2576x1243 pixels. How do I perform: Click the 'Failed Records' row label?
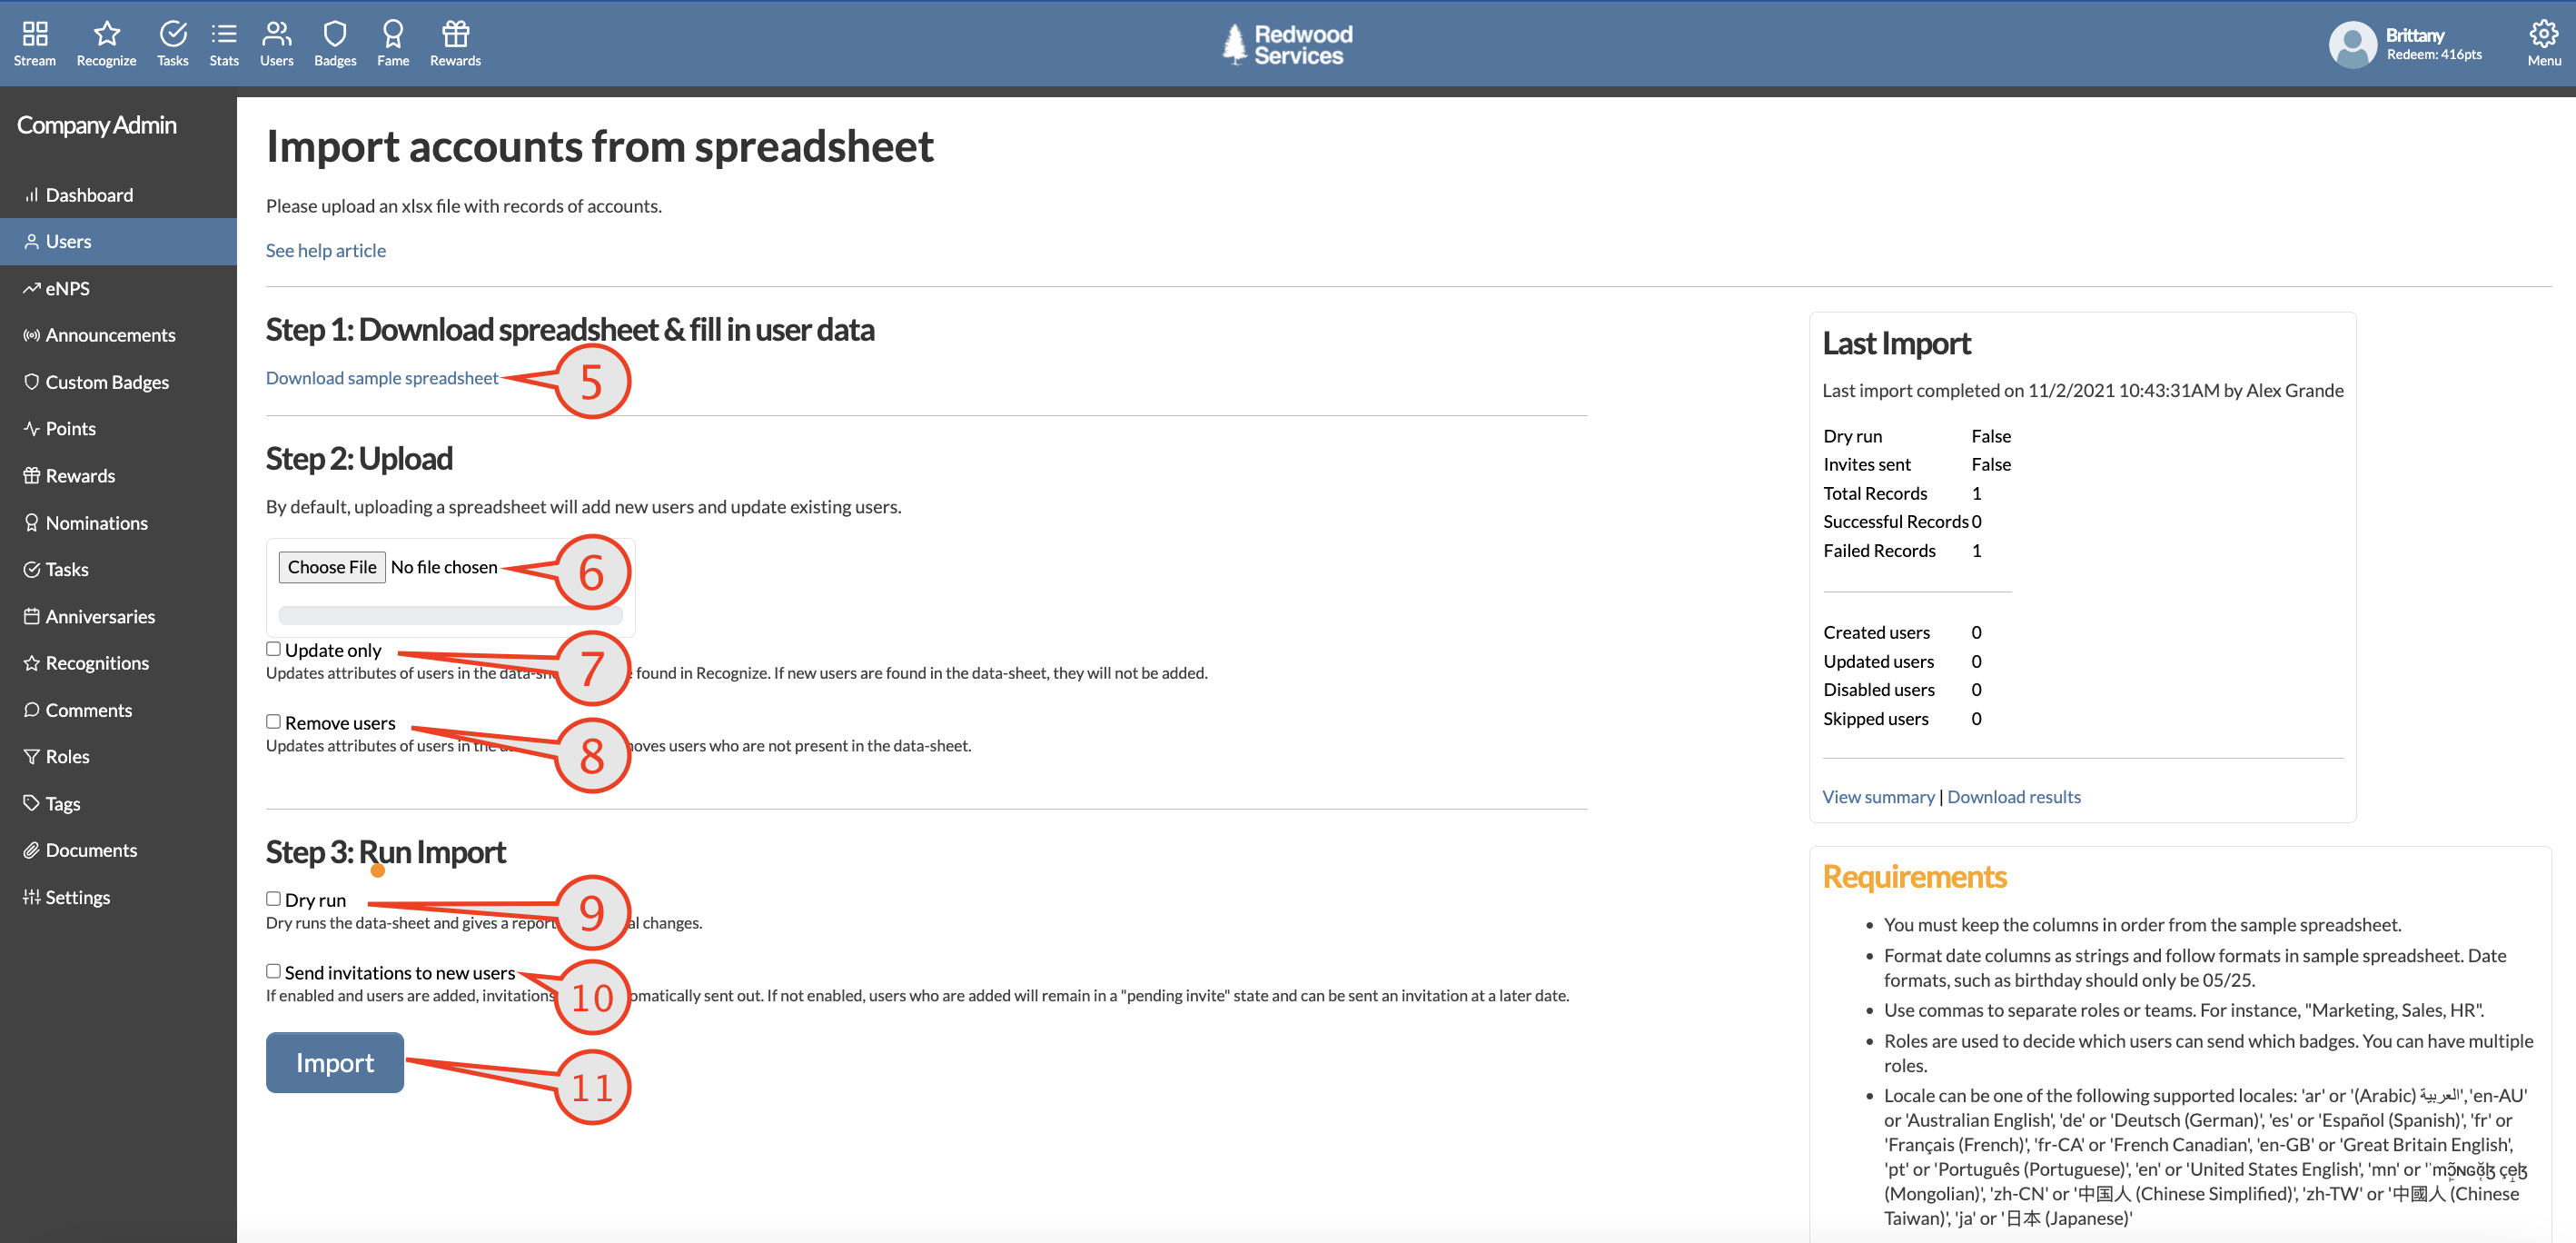click(x=1880, y=551)
